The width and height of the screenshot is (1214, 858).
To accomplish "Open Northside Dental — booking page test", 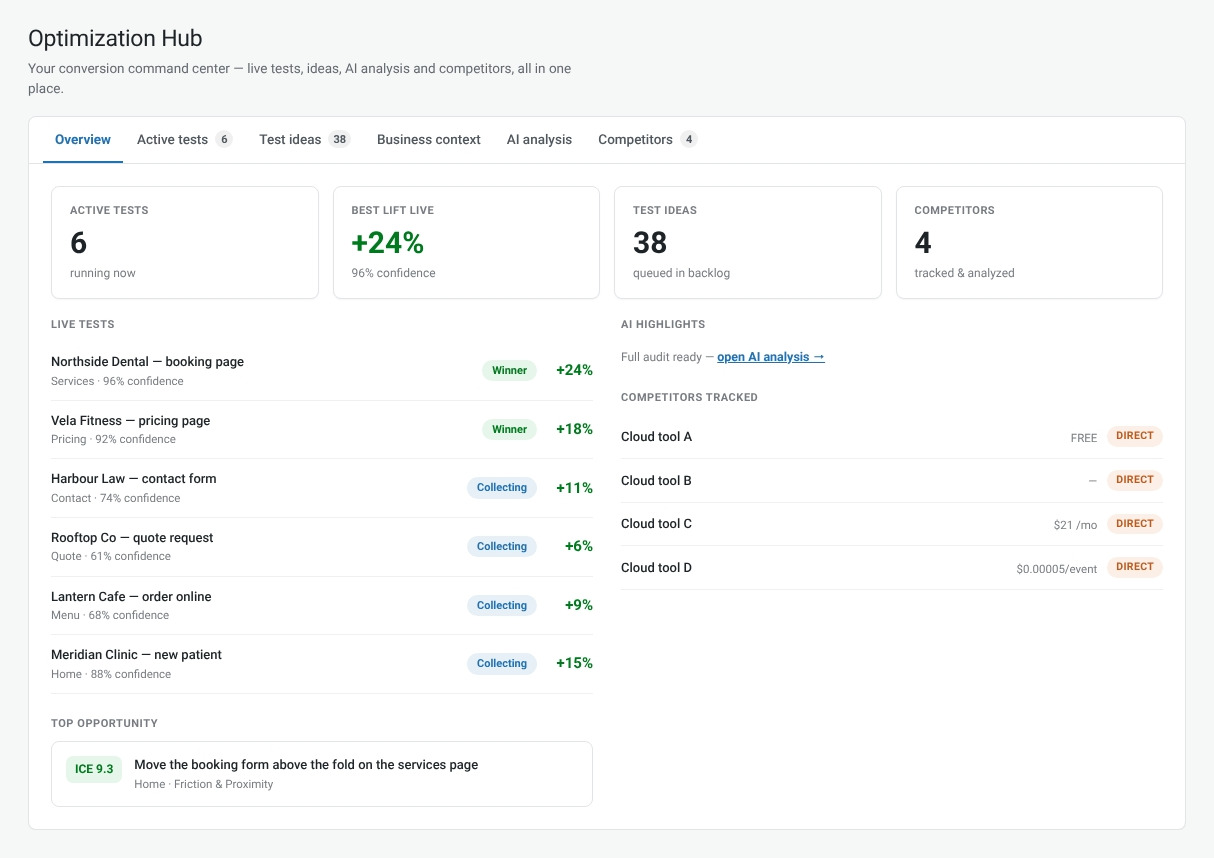I will [322, 371].
